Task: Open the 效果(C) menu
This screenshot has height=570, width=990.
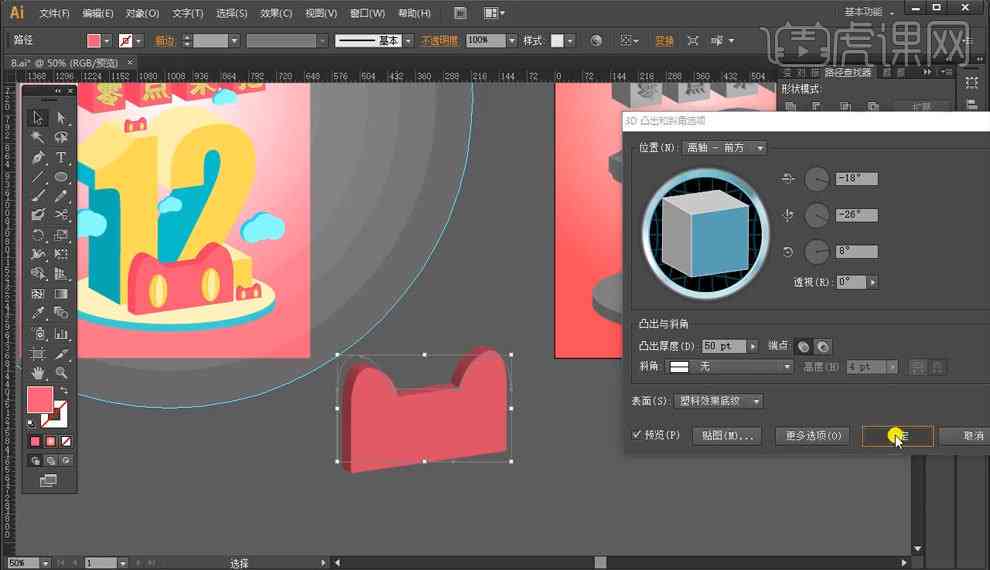Action: [x=277, y=13]
